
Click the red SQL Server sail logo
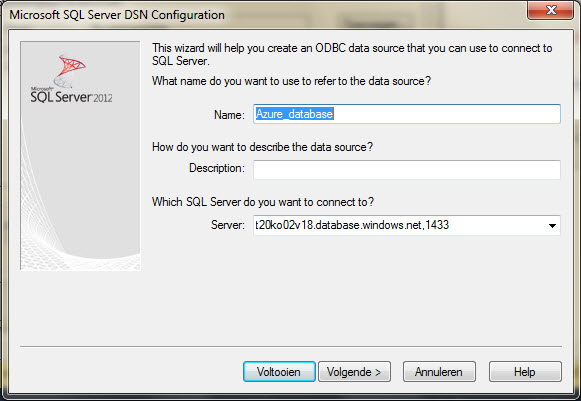(x=70, y=70)
